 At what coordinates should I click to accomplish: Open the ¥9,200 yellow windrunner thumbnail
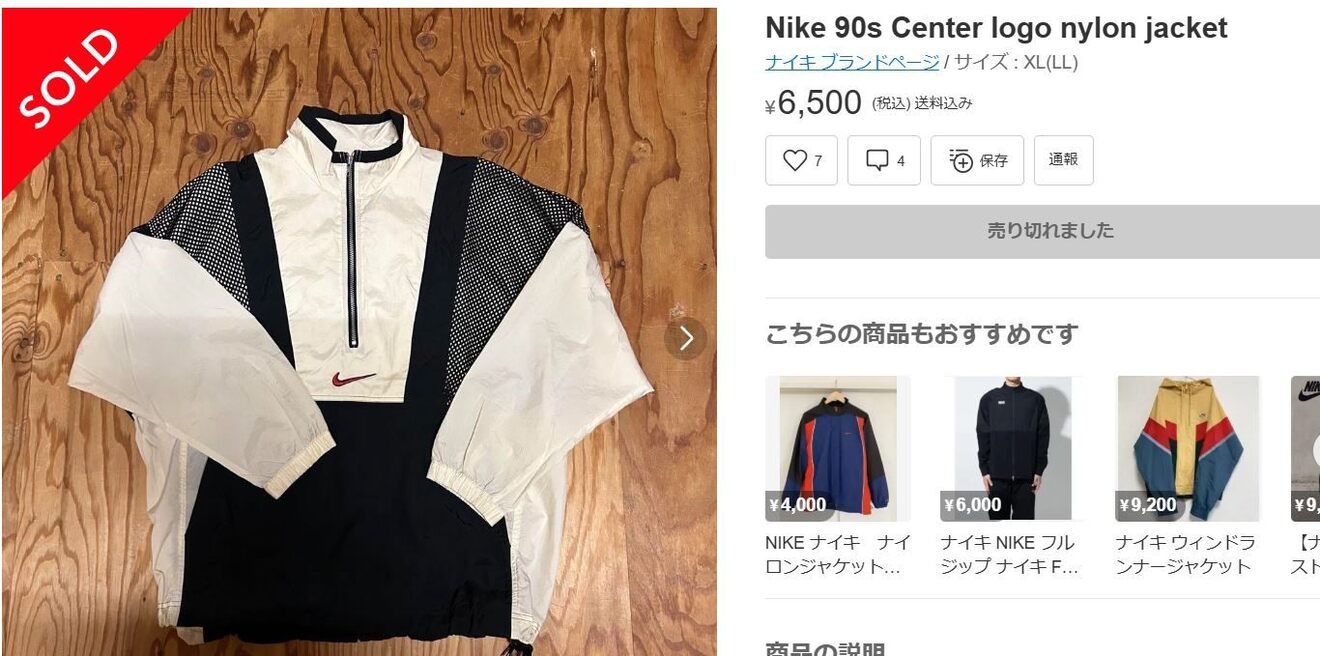coord(1188,448)
